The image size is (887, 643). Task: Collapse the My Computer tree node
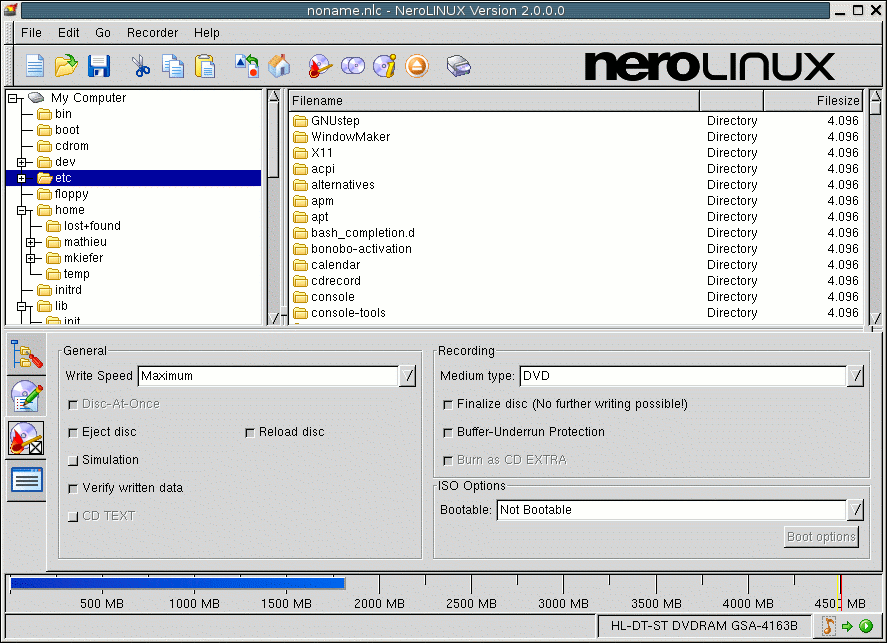pyautogui.click(x=12, y=98)
